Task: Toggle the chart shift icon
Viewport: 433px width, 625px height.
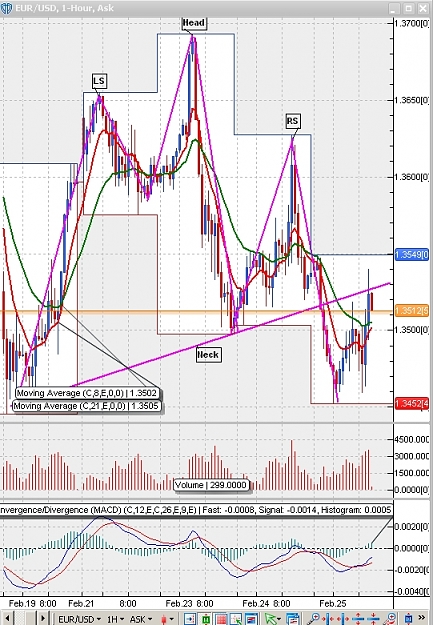Action: [x=190, y=619]
